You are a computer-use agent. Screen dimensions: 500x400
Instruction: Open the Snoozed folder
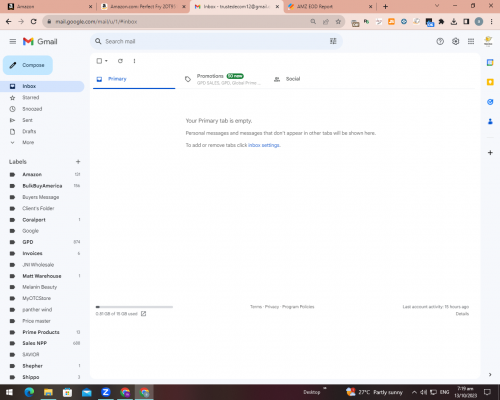(x=32, y=109)
